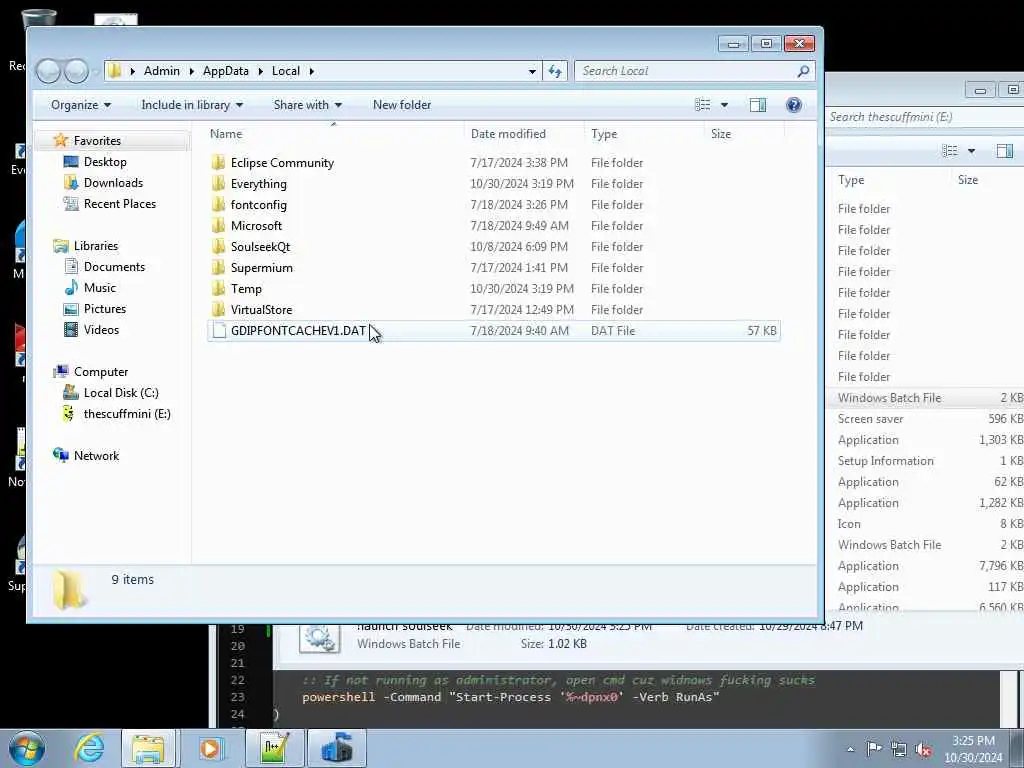Select the fontconfig folder icon
Viewport: 1024px width, 768px height.
pos(219,204)
